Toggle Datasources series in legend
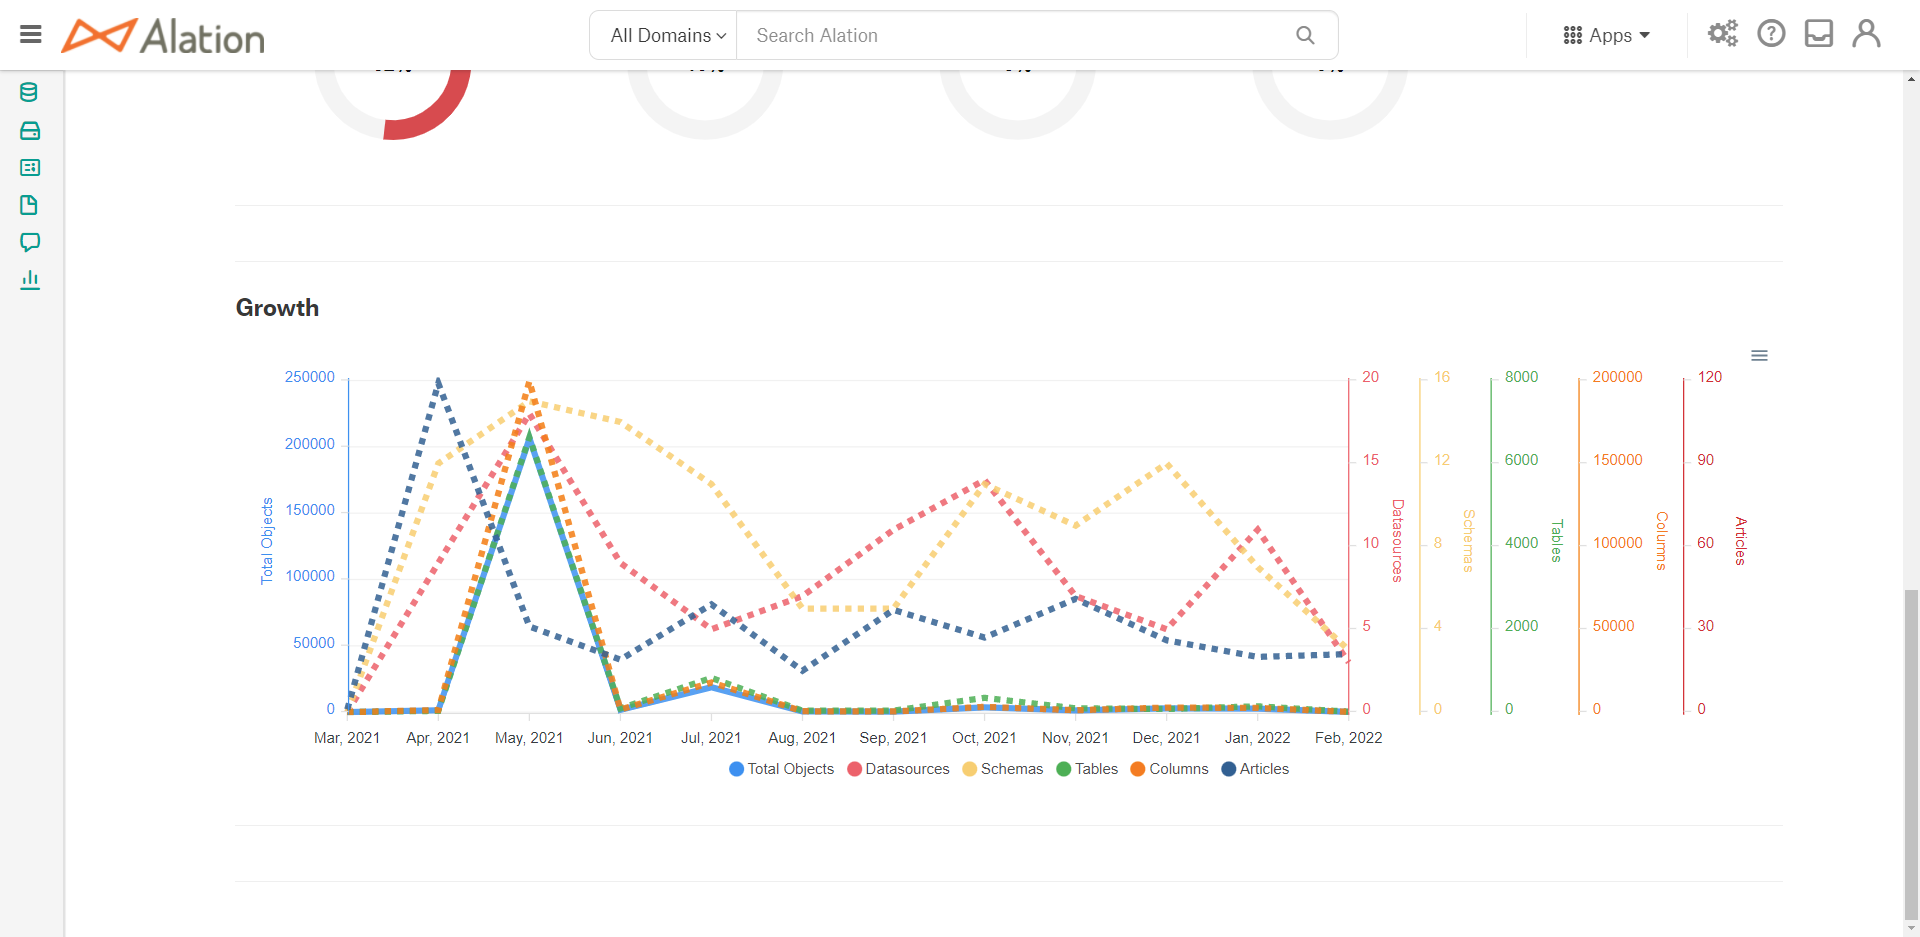Viewport: 1920px width, 937px height. [898, 769]
